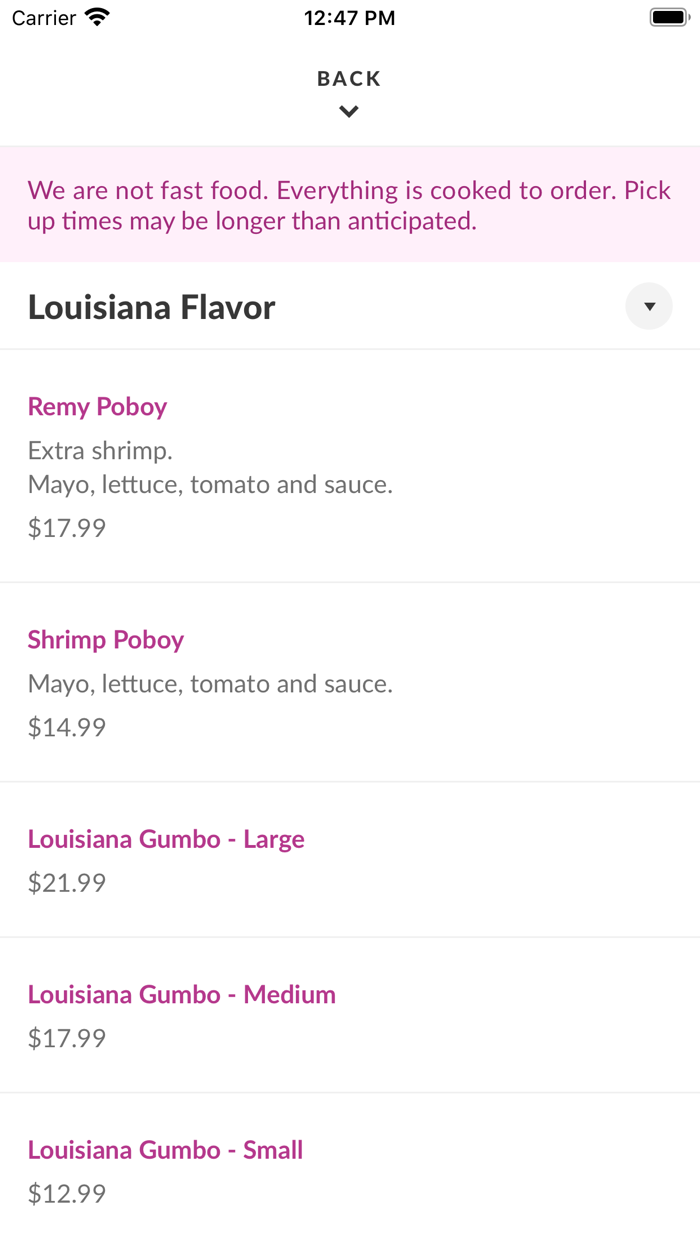Tap the collapse arrow beside Louisiana Flavor
Viewport: 700px width, 1244px height.
coord(649,306)
